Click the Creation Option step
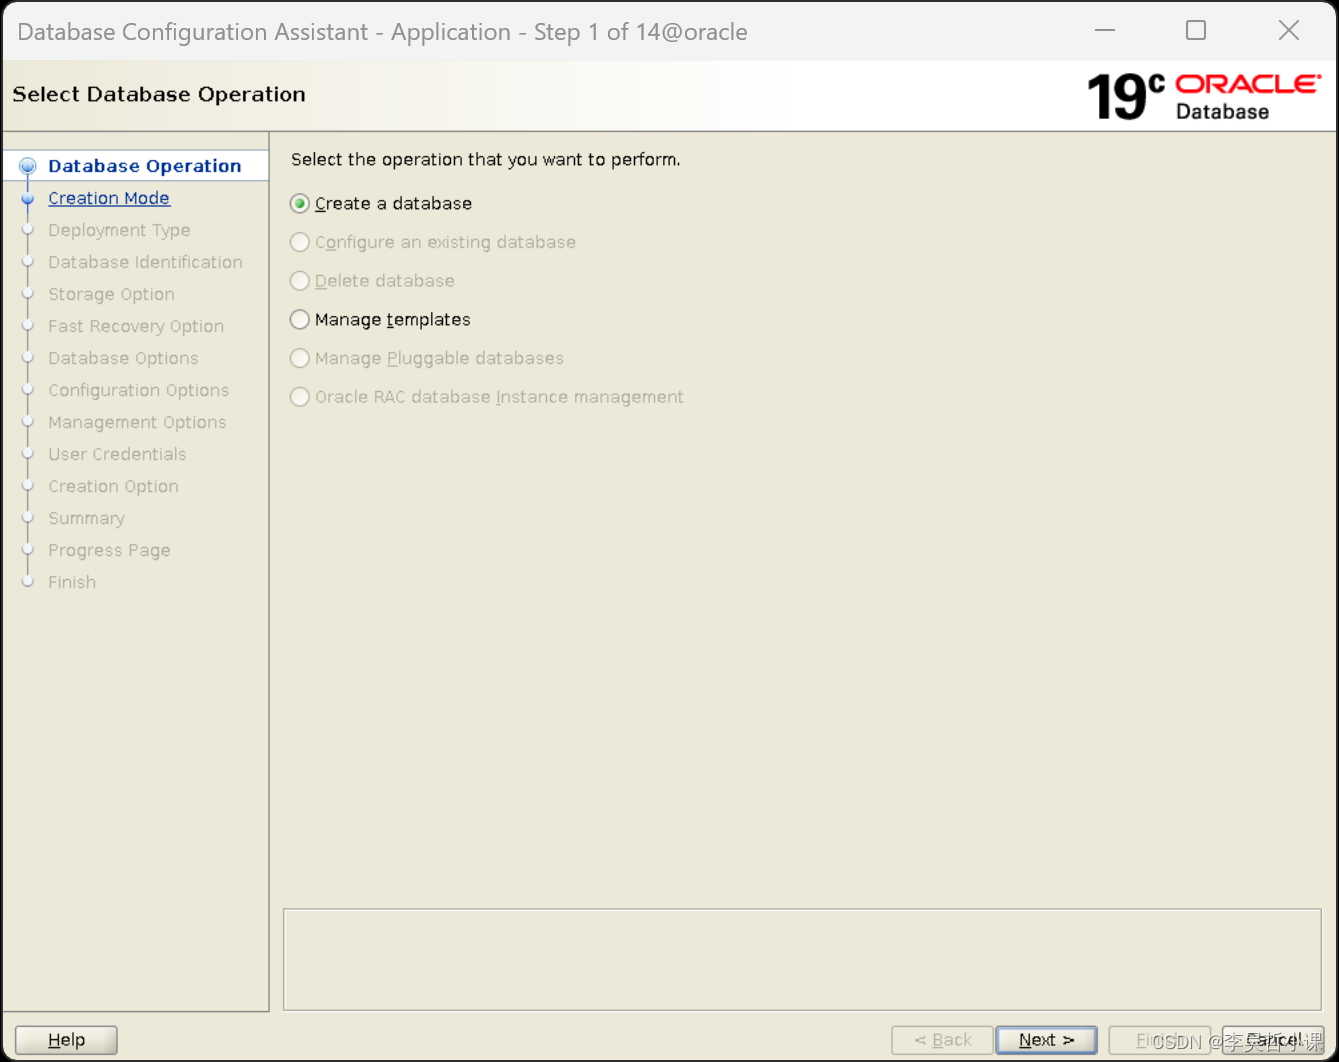Image resolution: width=1339 pixels, height=1062 pixels. [x=113, y=486]
